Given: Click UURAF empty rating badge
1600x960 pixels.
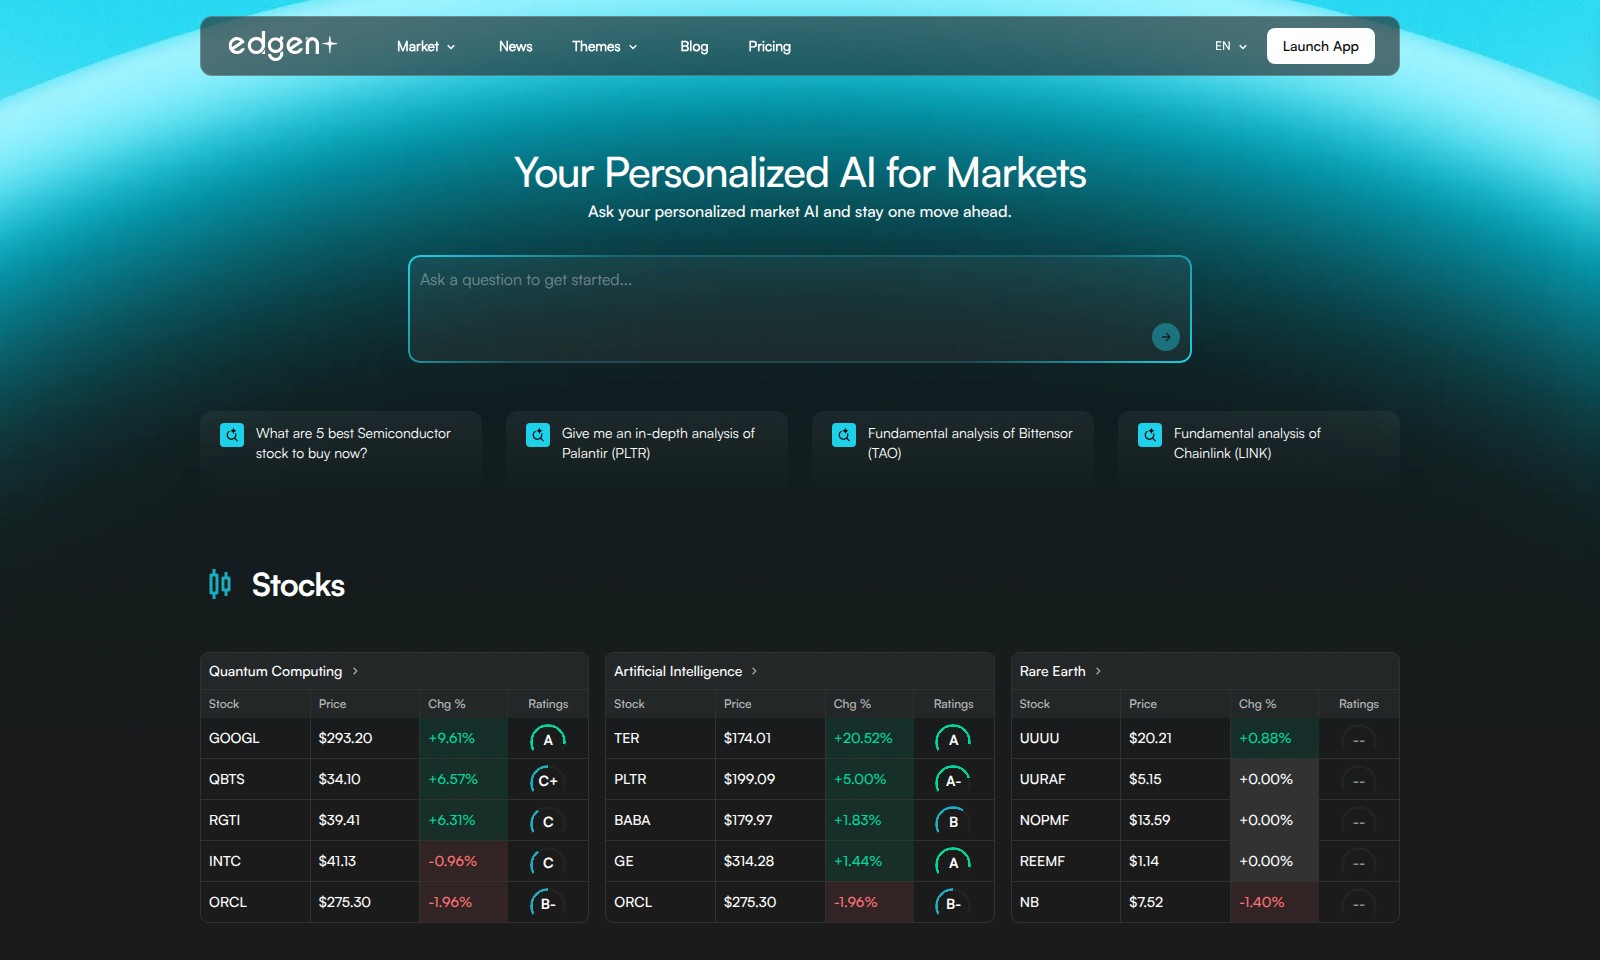Looking at the screenshot, I should point(1358,781).
